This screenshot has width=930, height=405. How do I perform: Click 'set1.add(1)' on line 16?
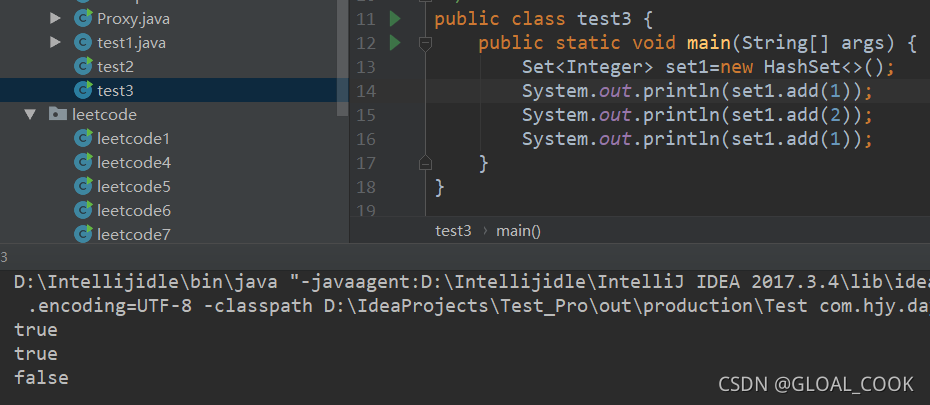[791, 139]
